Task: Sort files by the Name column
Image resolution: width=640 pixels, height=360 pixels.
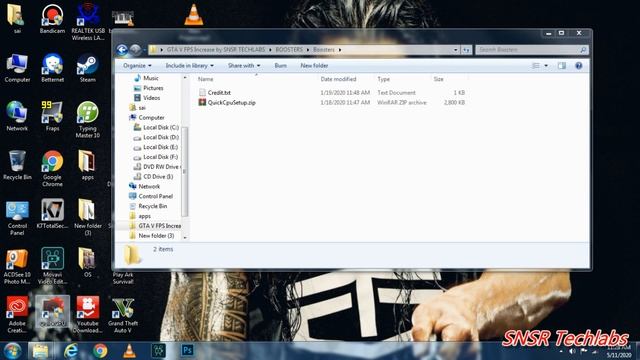Action: pyautogui.click(x=206, y=79)
